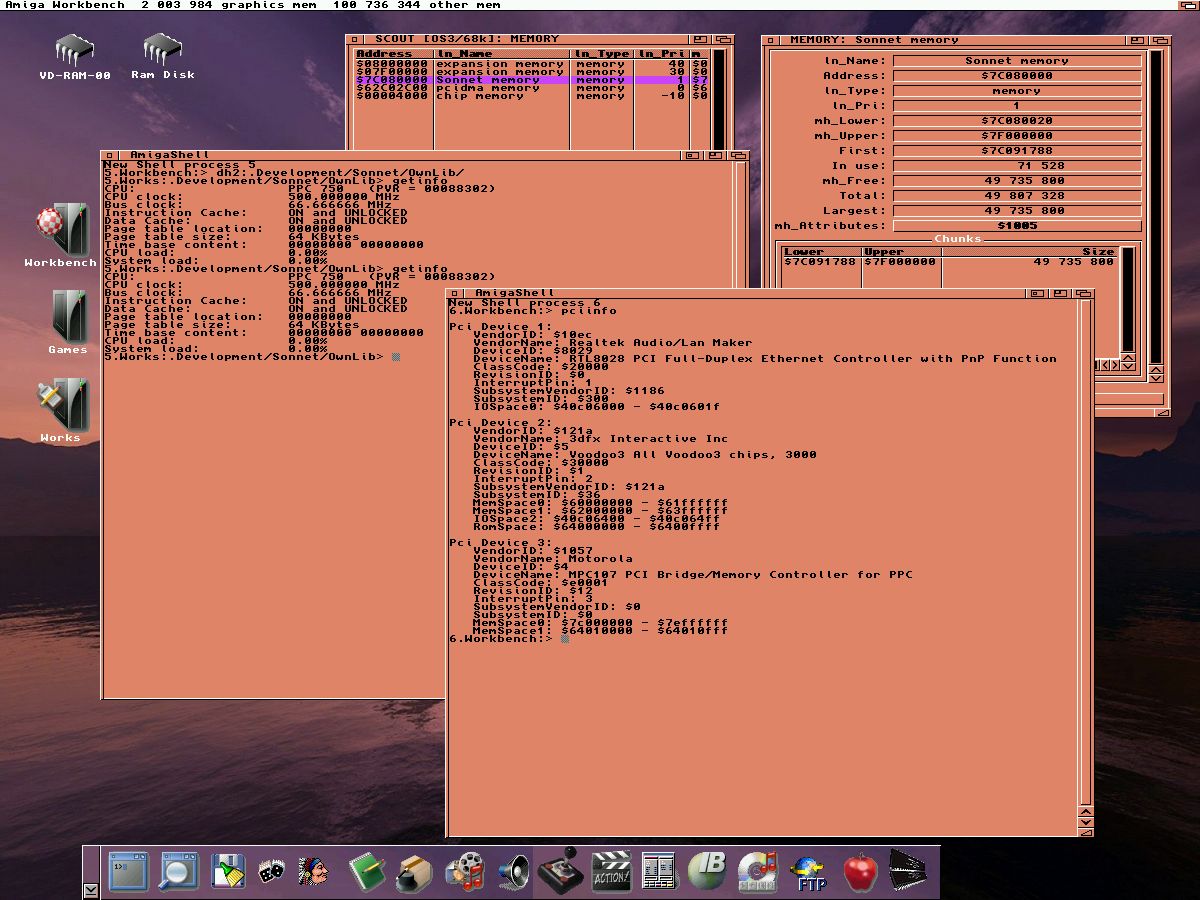Click the ln_Name column header in Scout
1200x900 pixels.
(502, 54)
